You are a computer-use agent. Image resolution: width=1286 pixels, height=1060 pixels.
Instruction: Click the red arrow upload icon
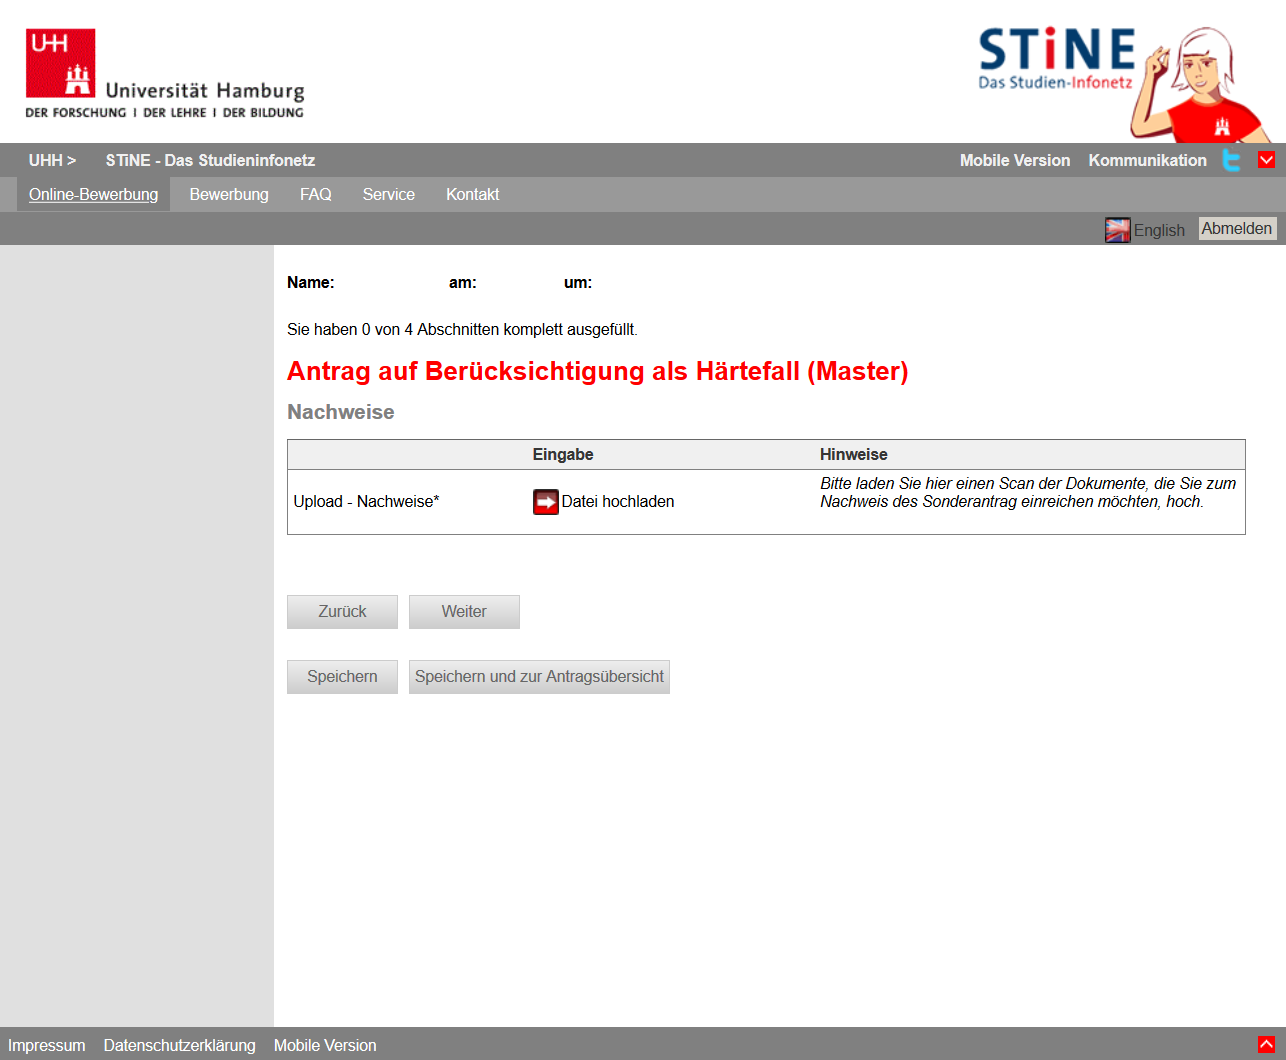545,501
